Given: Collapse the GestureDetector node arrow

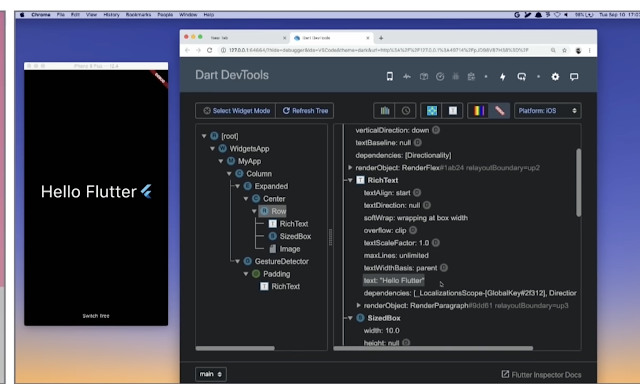Looking at the screenshot, I should click(238, 261).
